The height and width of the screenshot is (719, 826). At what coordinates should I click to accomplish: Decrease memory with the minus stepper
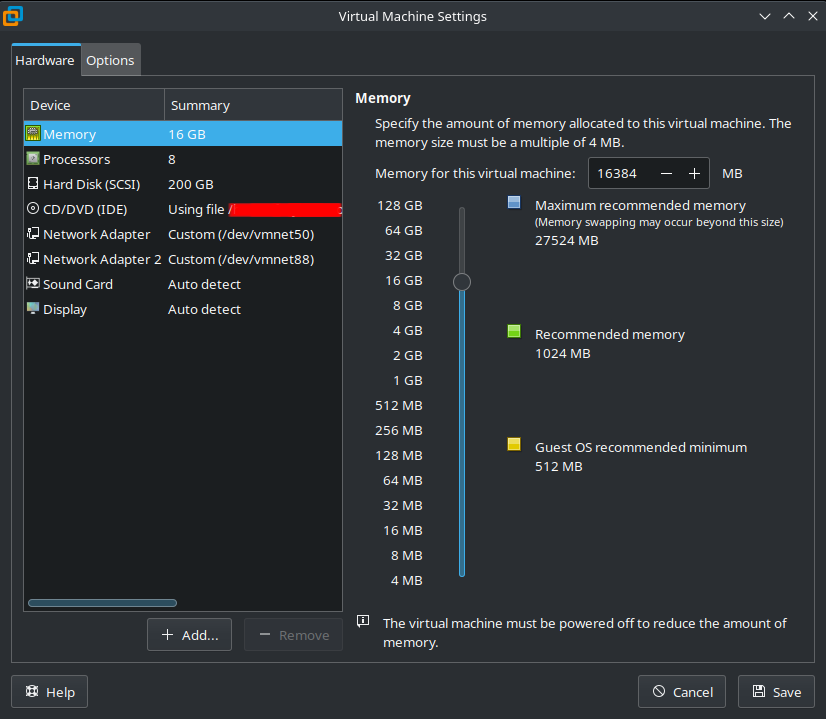pyautogui.click(x=664, y=173)
